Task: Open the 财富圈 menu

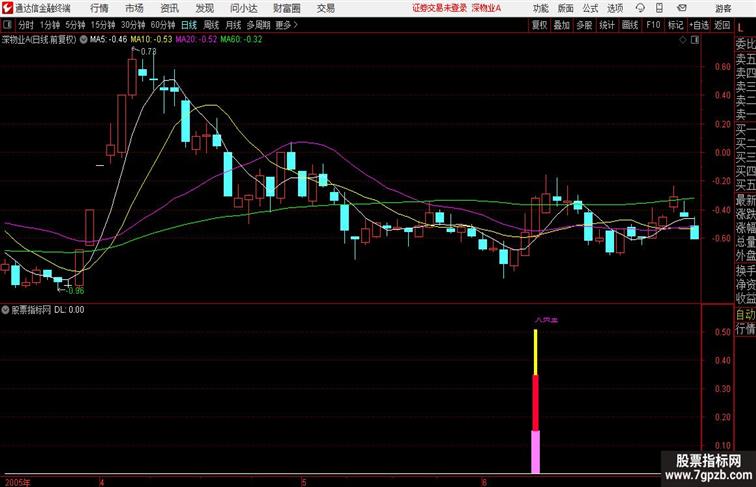Action: (x=286, y=8)
